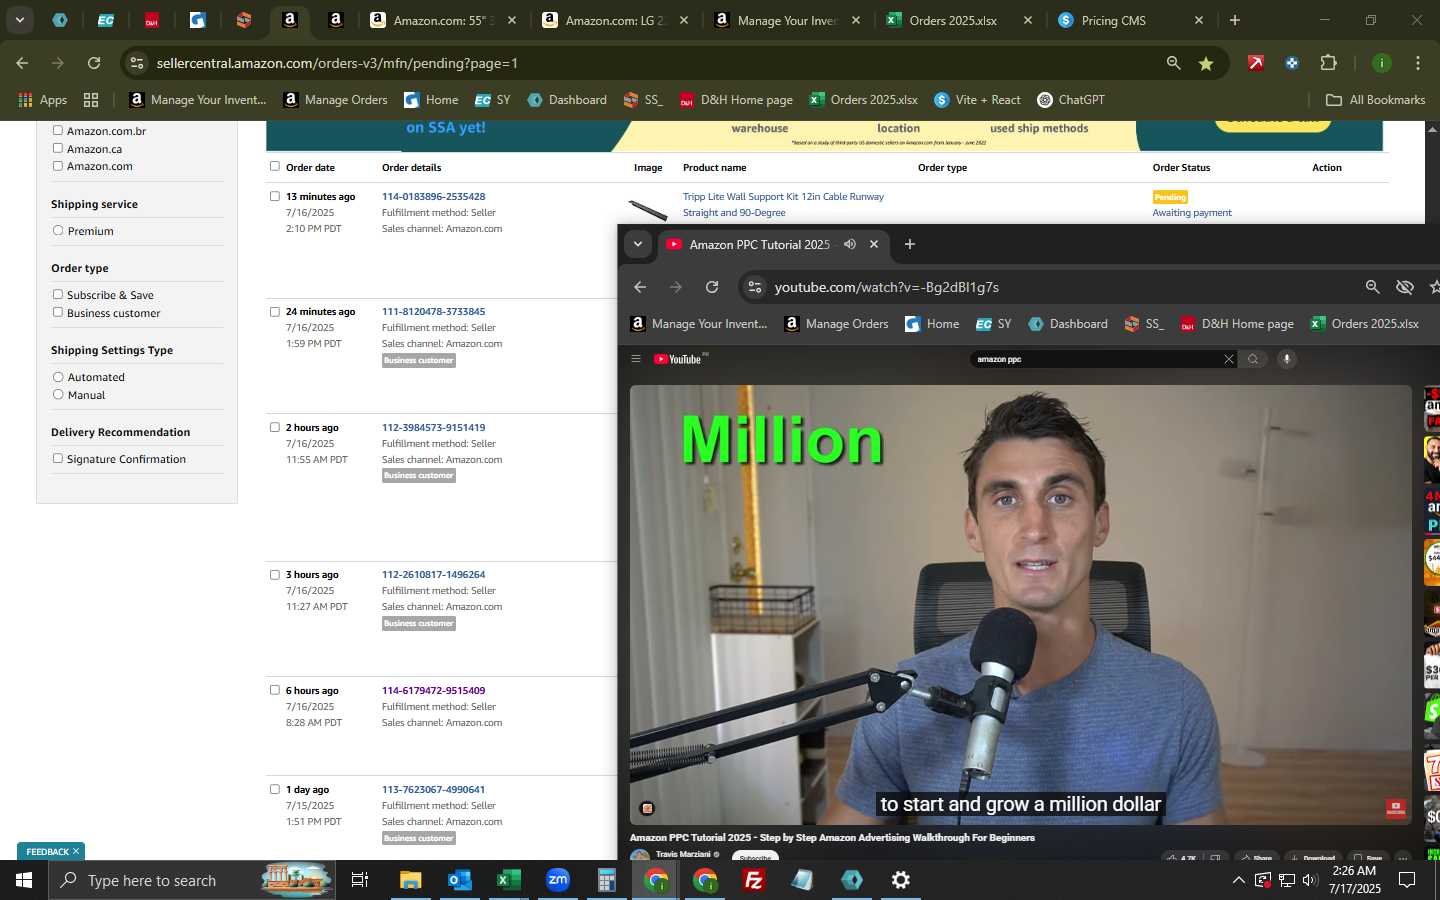This screenshot has width=1440, height=900.
Task: Switch to the Amazon.com: LG tab
Action: [616, 20]
